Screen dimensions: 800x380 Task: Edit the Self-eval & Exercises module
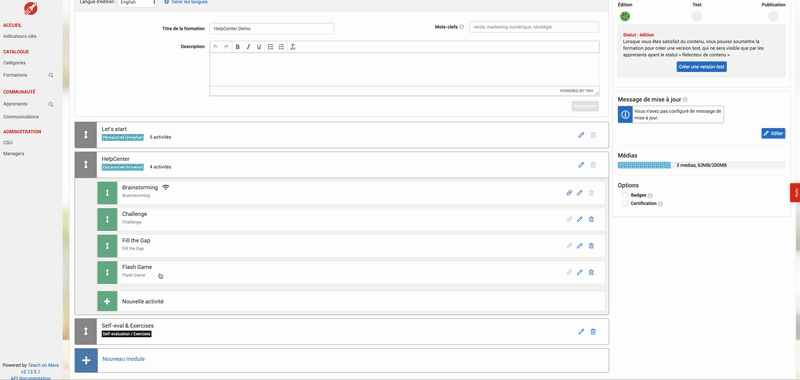(581, 332)
